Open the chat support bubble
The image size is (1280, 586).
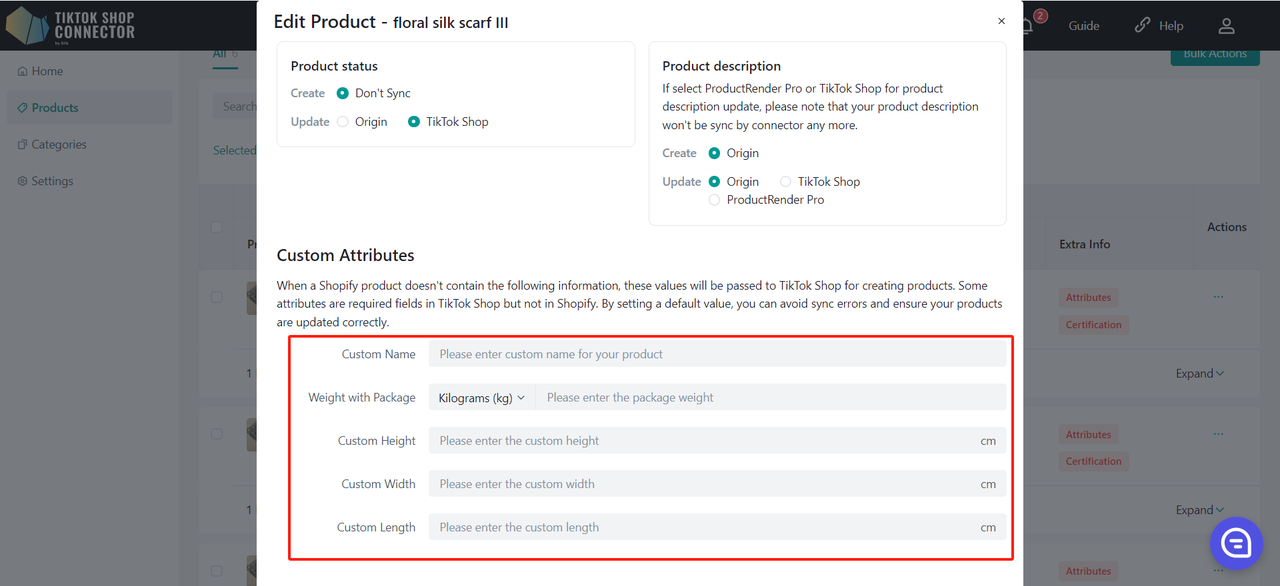(x=1237, y=543)
